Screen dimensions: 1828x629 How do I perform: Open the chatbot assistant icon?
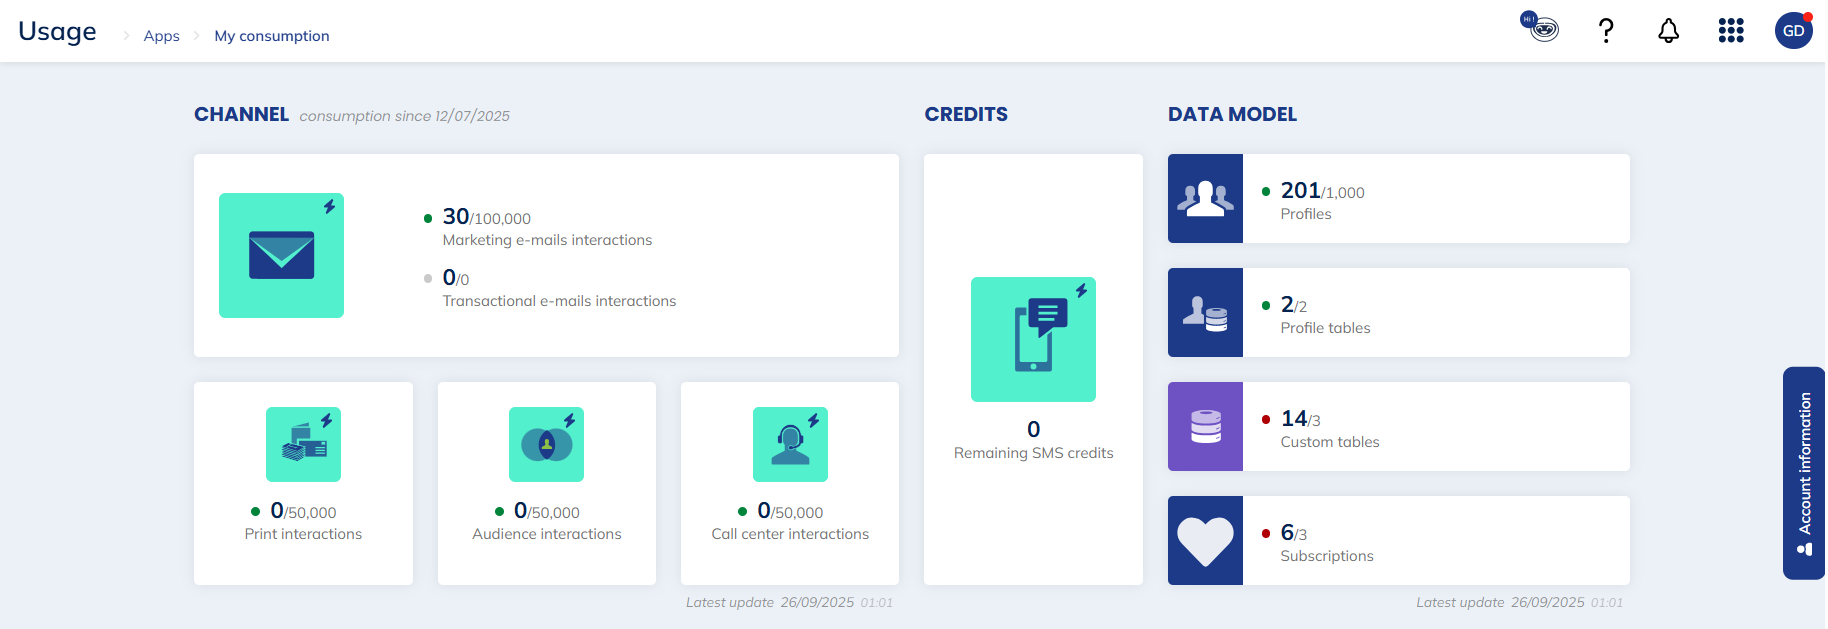pyautogui.click(x=1542, y=29)
